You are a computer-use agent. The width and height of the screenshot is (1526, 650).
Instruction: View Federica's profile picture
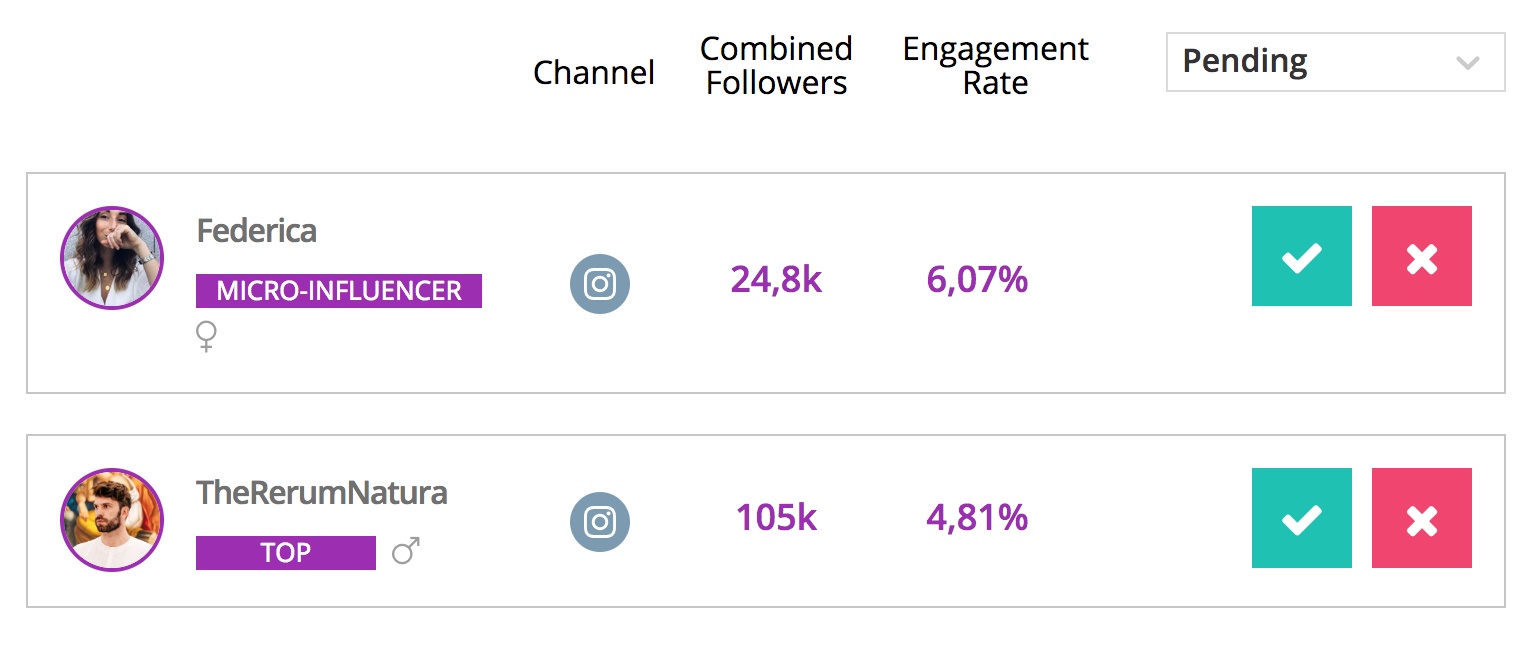point(112,258)
